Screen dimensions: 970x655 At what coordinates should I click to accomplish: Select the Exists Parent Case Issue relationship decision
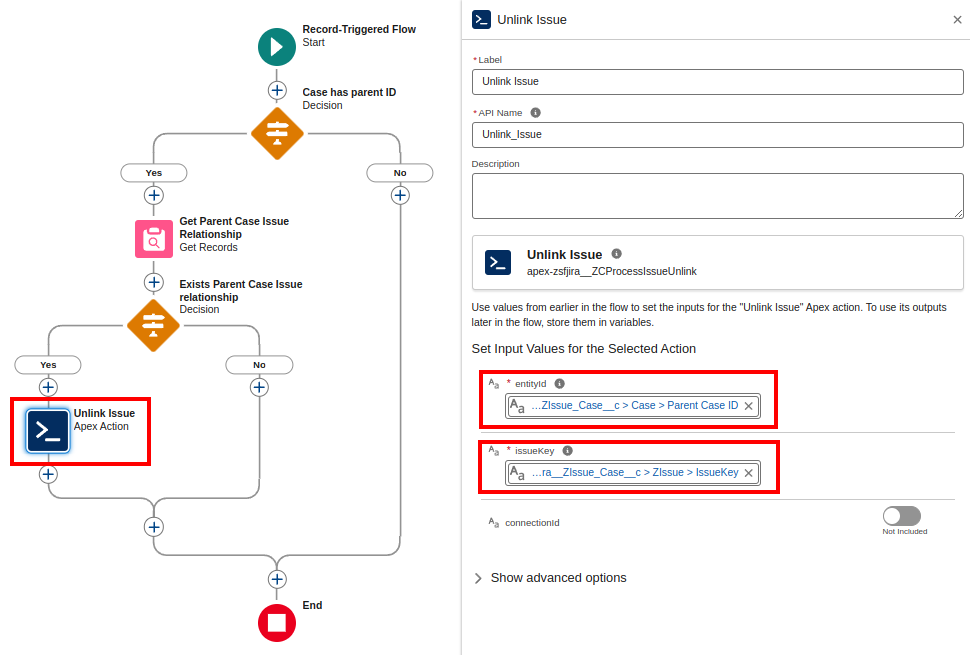153,325
